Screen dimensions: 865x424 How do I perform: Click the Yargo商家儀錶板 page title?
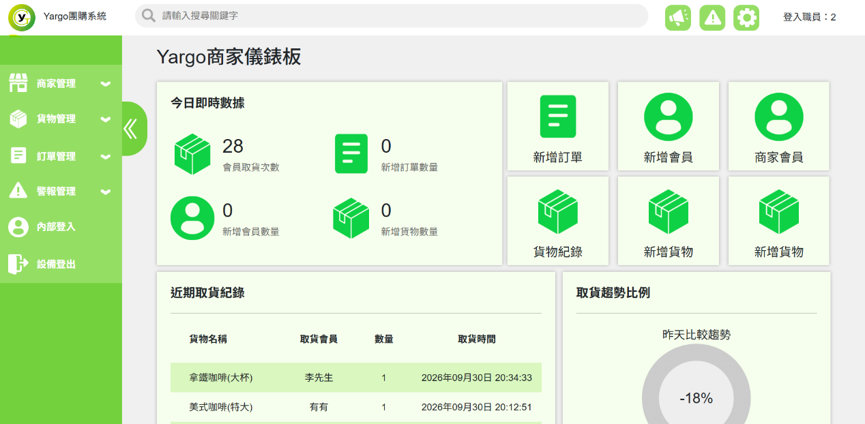pos(229,57)
